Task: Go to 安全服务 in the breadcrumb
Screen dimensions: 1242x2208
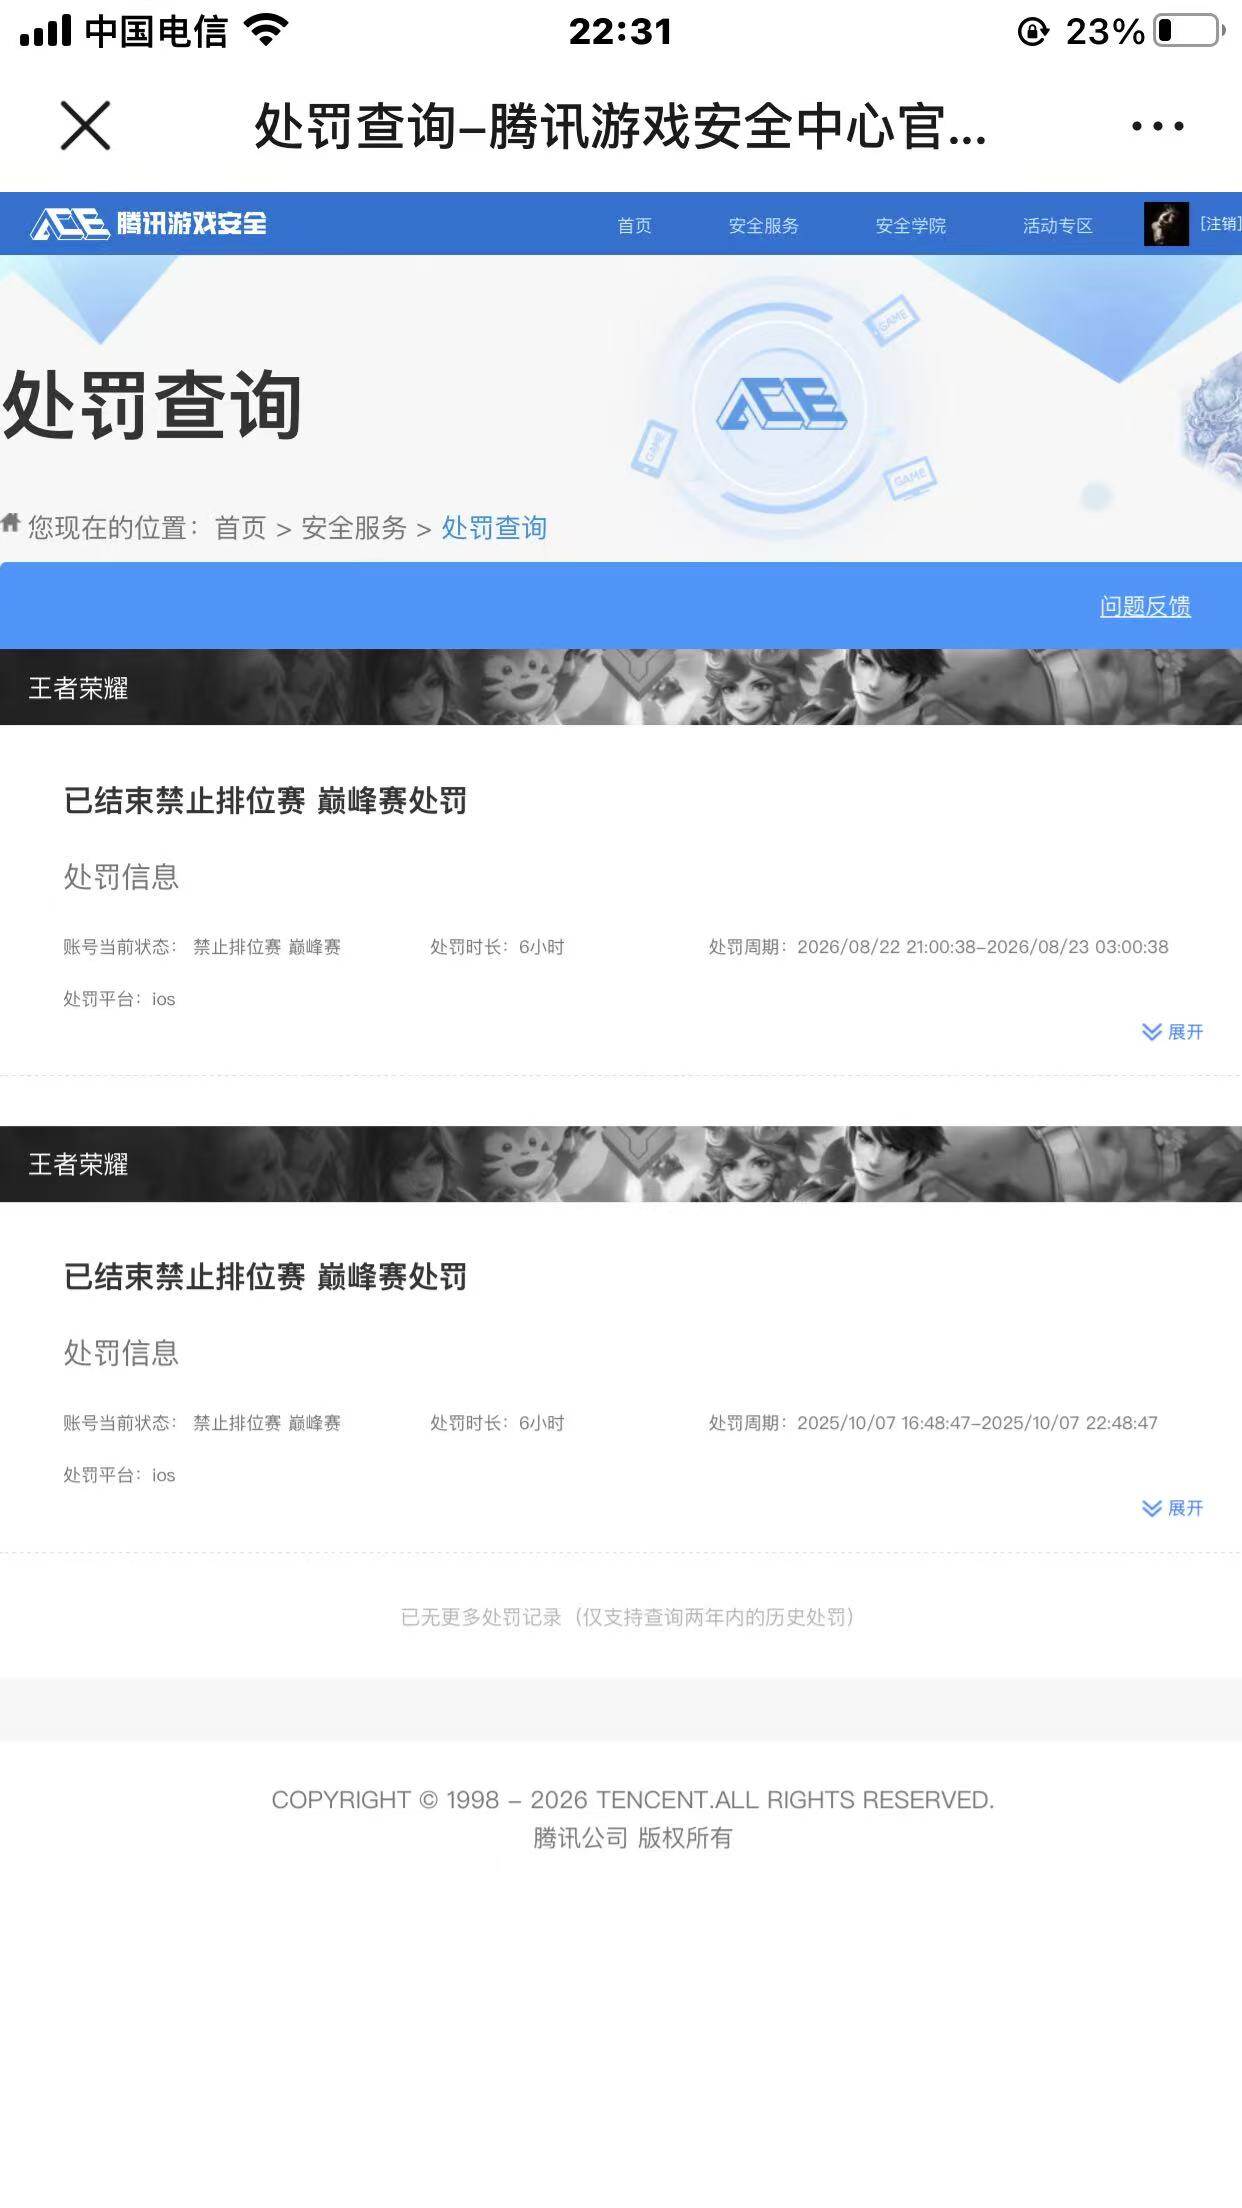Action: tap(354, 528)
